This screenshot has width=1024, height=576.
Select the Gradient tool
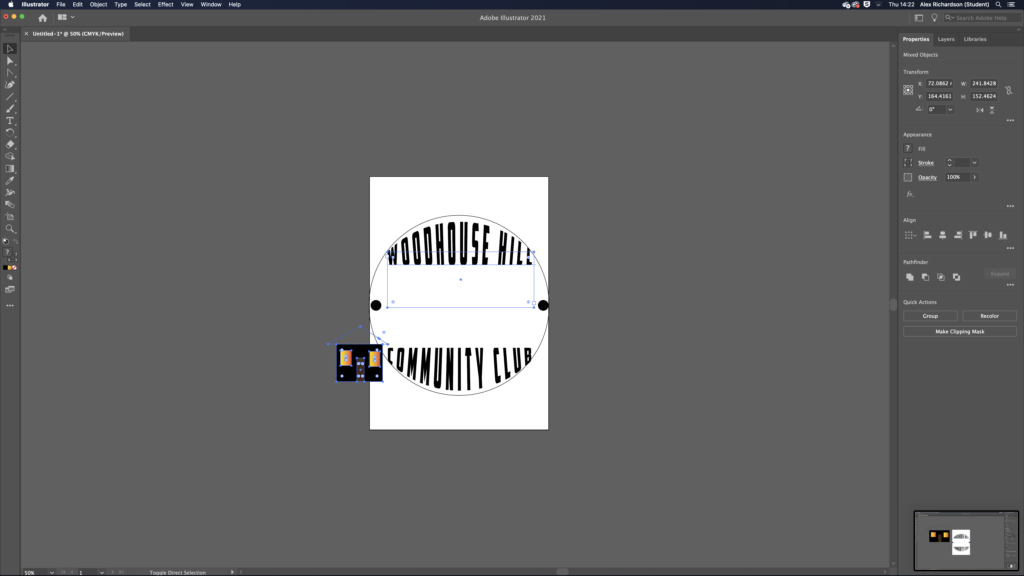coord(10,168)
